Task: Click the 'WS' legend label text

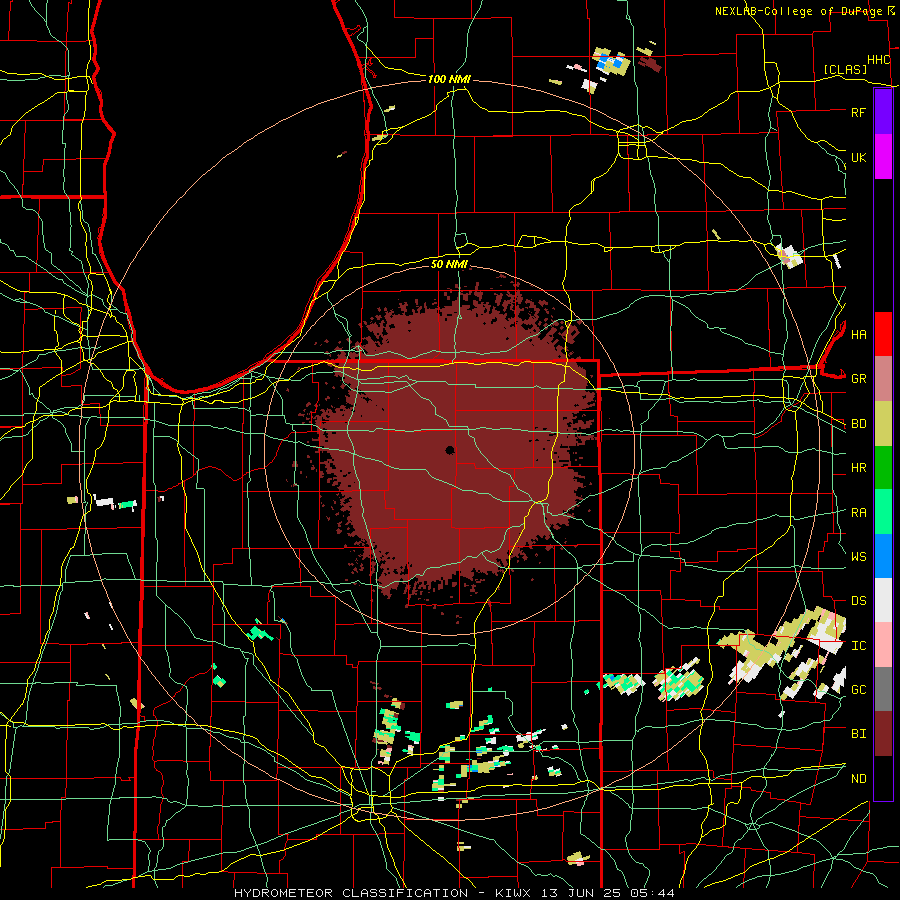Action: pos(858,556)
